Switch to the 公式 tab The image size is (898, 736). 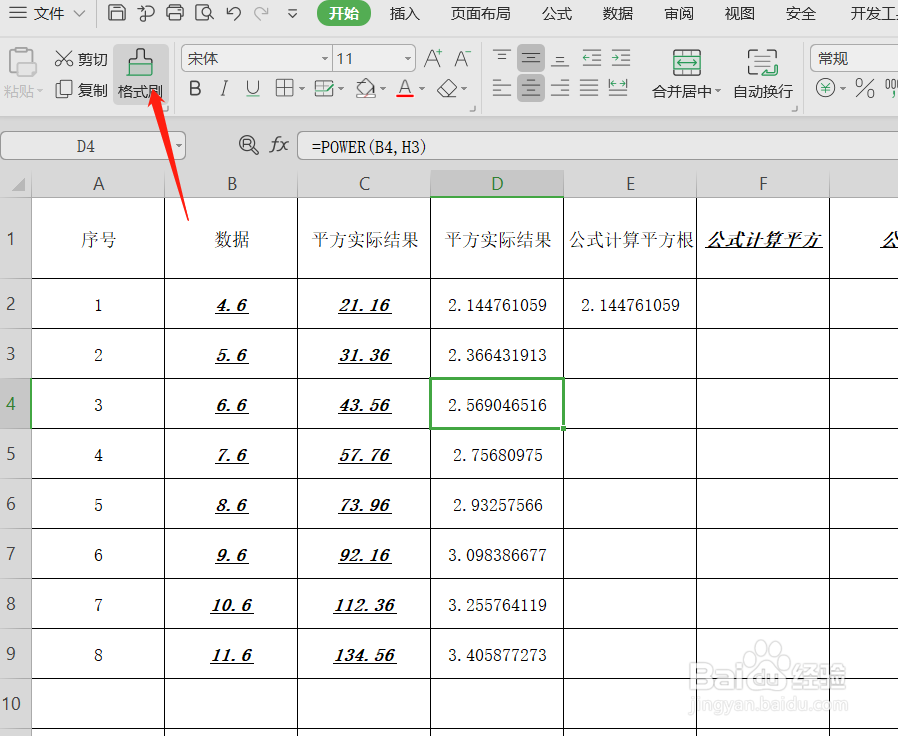557,13
